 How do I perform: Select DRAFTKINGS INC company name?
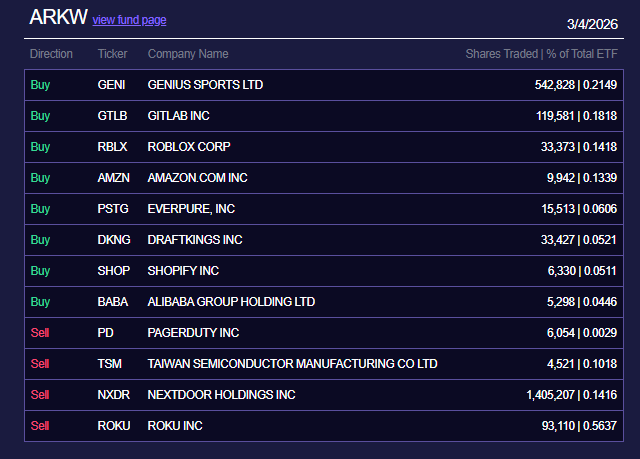(x=195, y=240)
